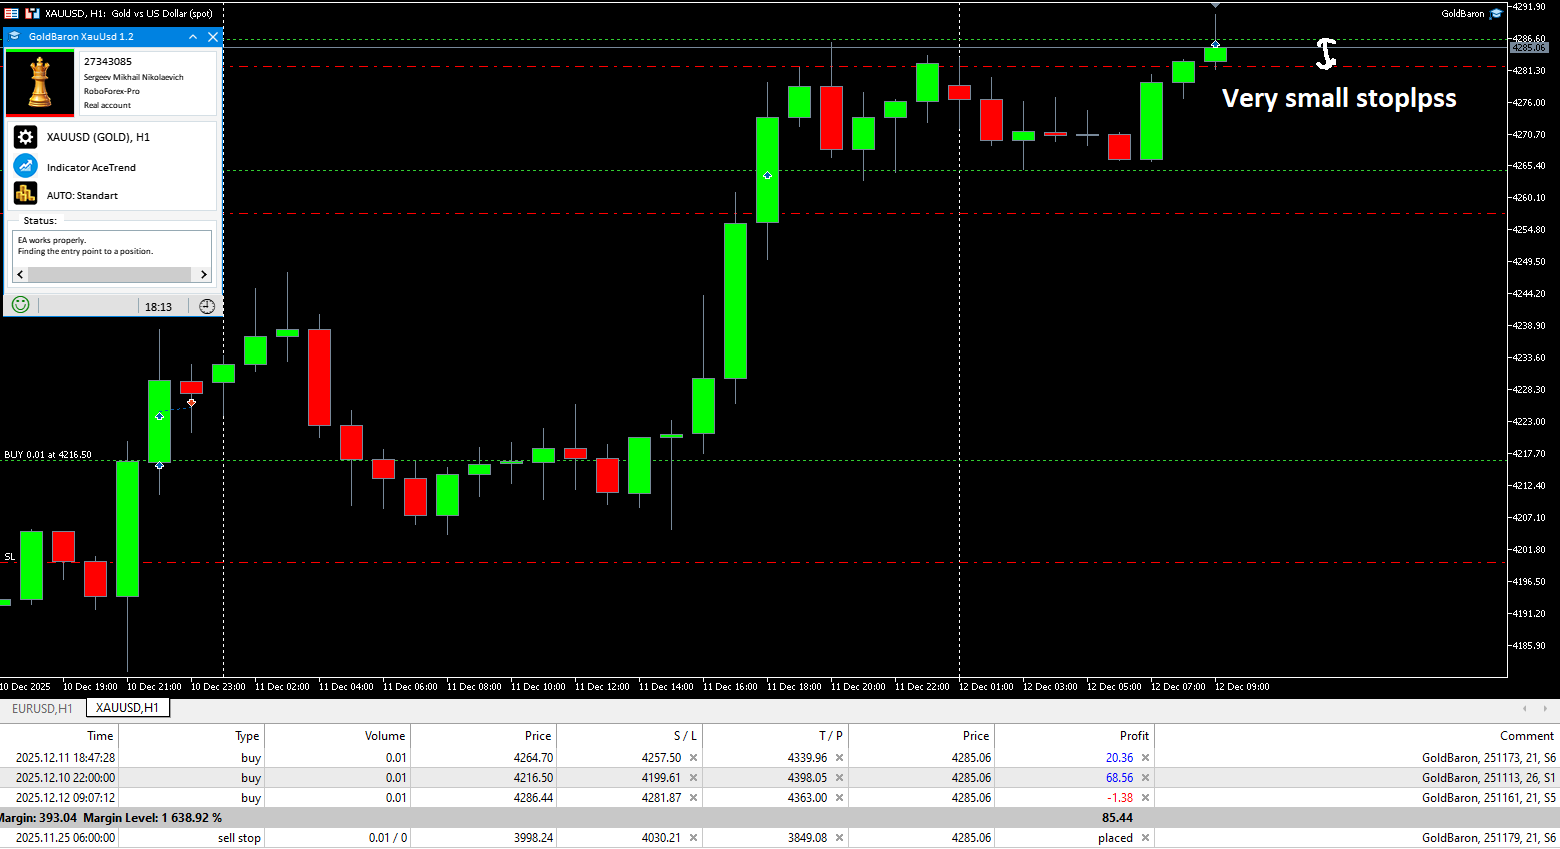The image size is (1560, 849).
Task: Select the XAUUSD,H1 chart tab
Action: 127,708
